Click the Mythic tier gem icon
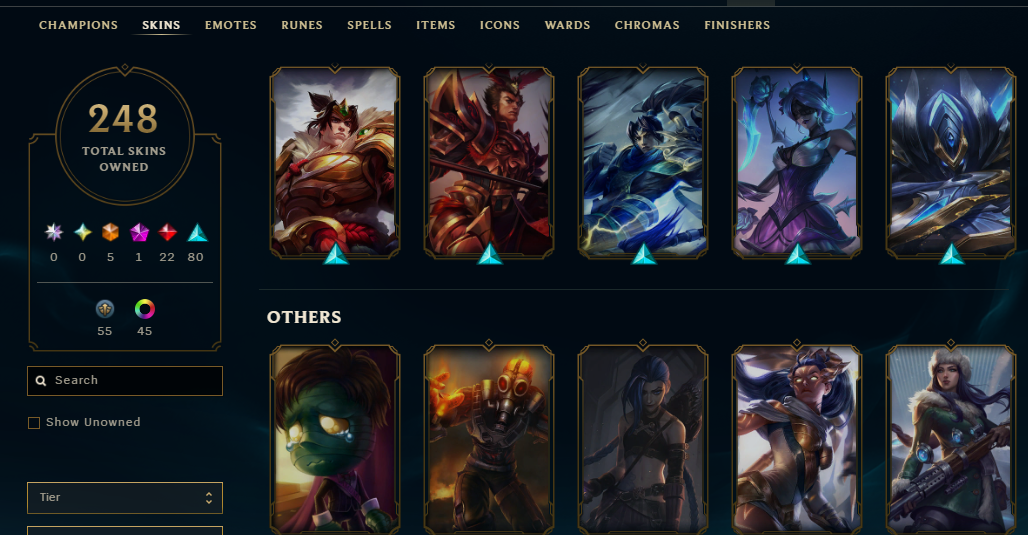 tap(83, 232)
